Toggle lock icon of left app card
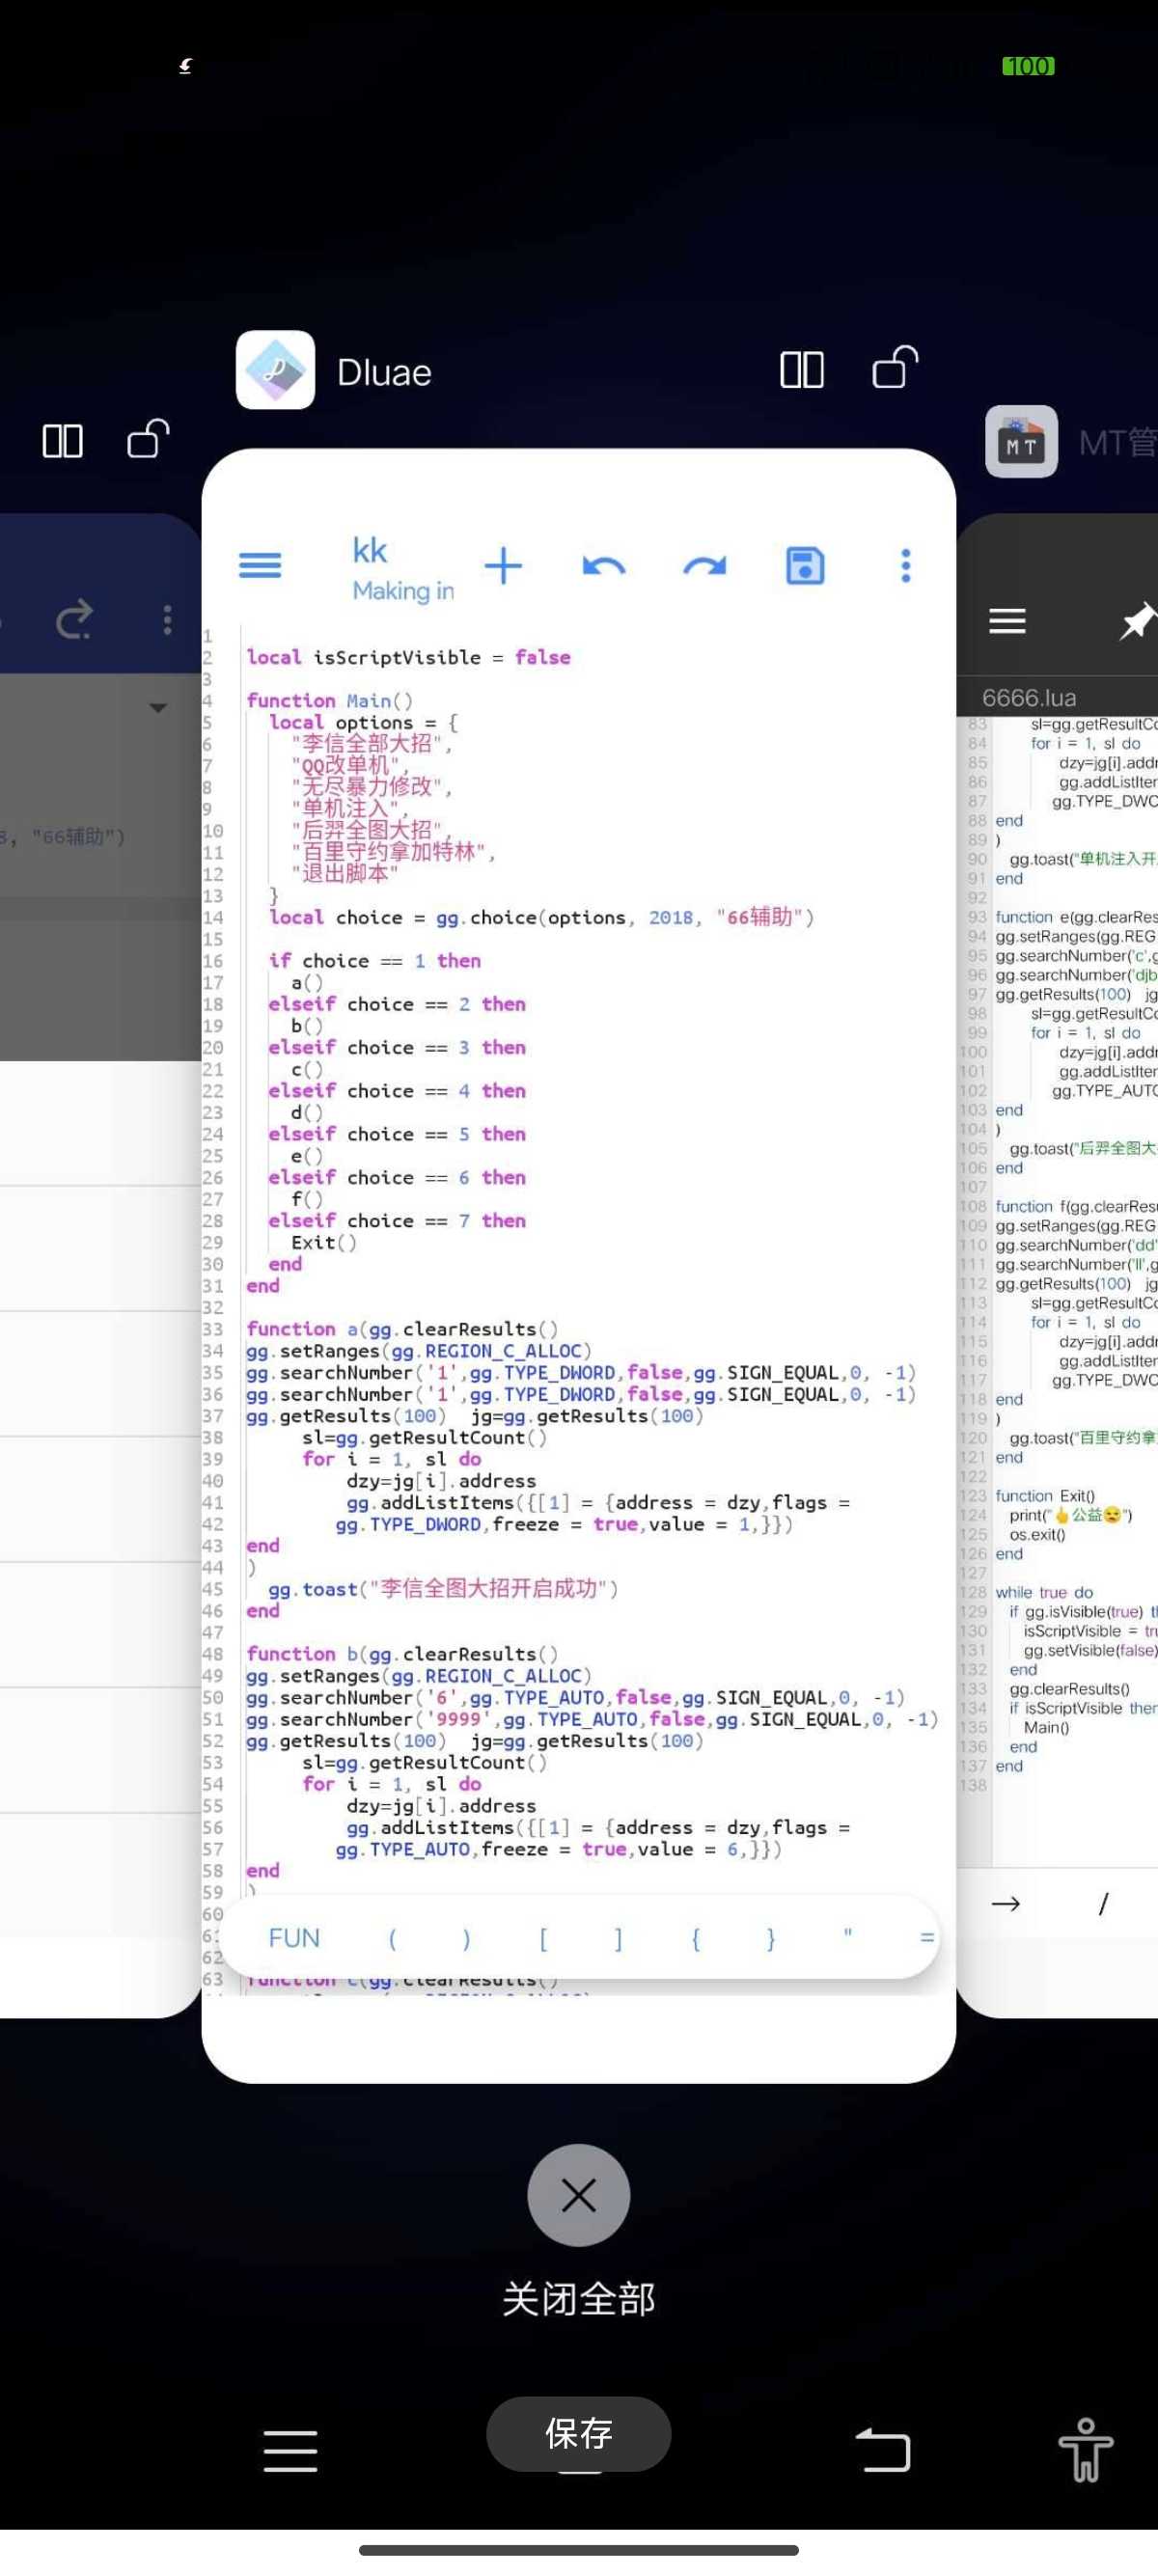Viewport: 1158px width, 2576px height. point(148,438)
